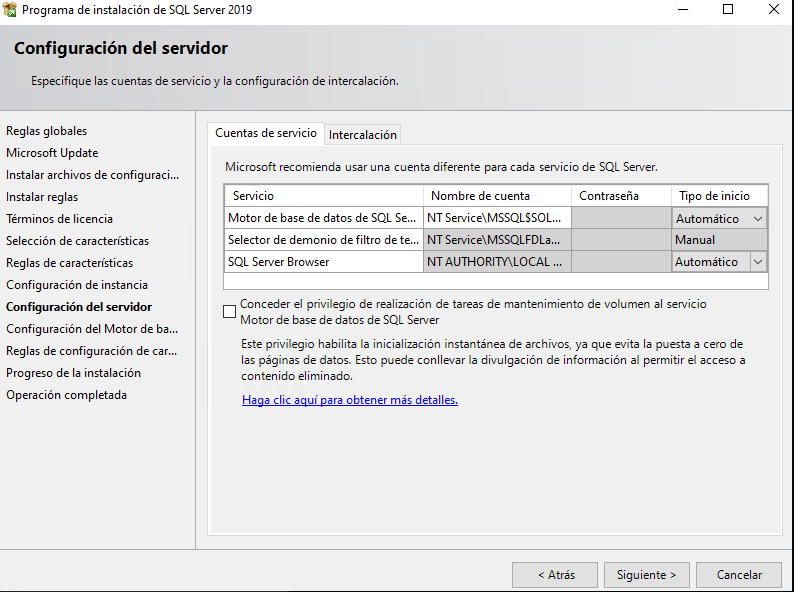Select Selección de características step
The image size is (794, 592).
coord(77,241)
